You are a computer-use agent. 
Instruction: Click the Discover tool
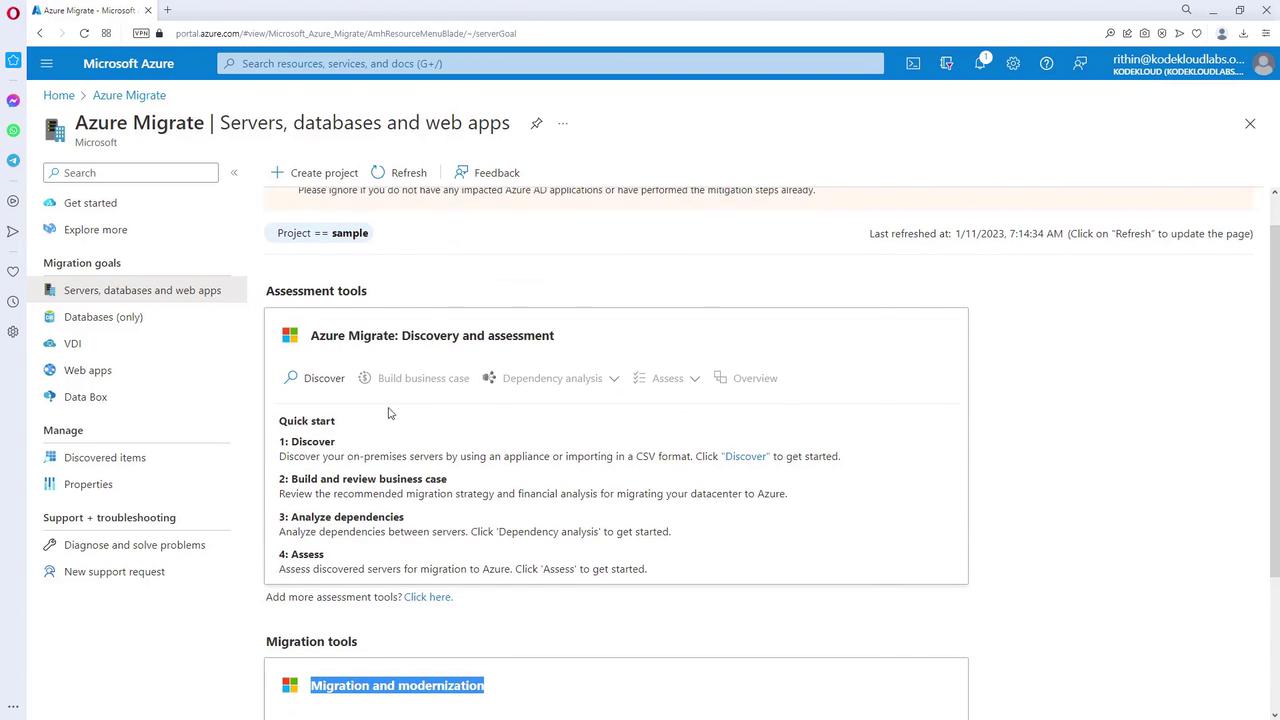point(314,378)
